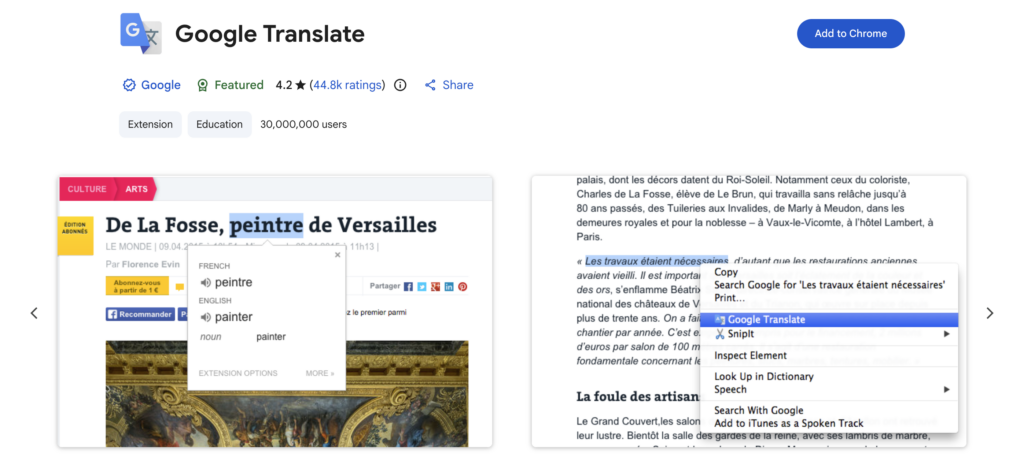The image size is (1024, 468).
Task: Click the La foule des artisans heading
Action: [x=637, y=396]
